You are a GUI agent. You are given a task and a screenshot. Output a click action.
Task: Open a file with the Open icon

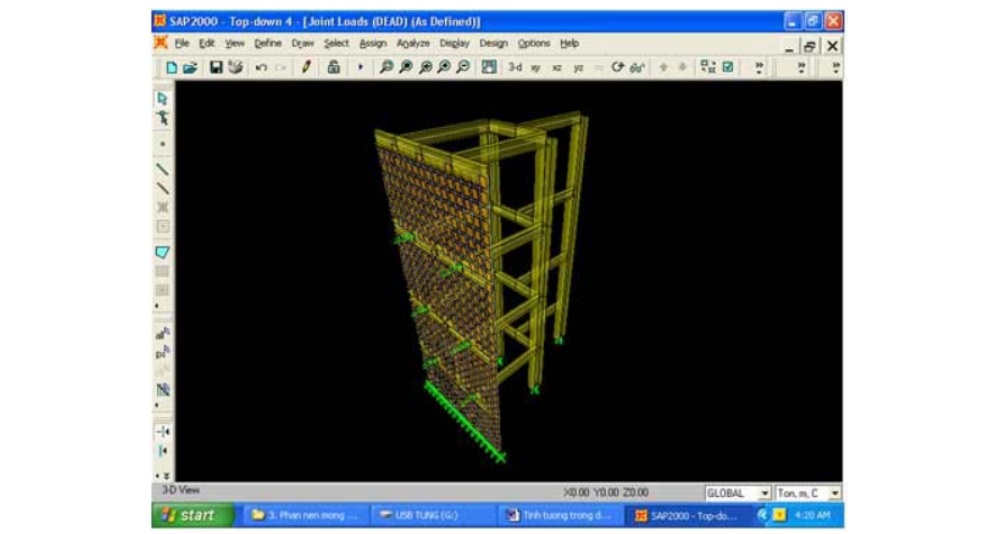tap(189, 68)
